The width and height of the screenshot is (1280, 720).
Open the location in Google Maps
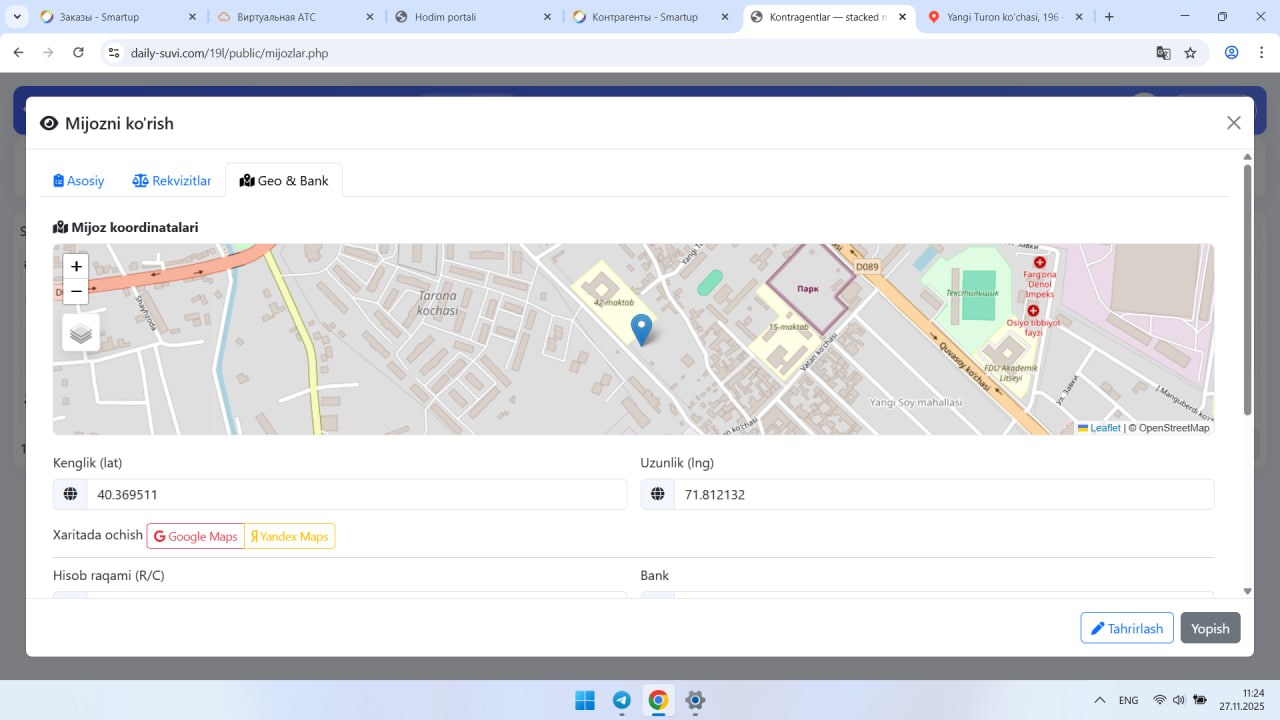(196, 536)
